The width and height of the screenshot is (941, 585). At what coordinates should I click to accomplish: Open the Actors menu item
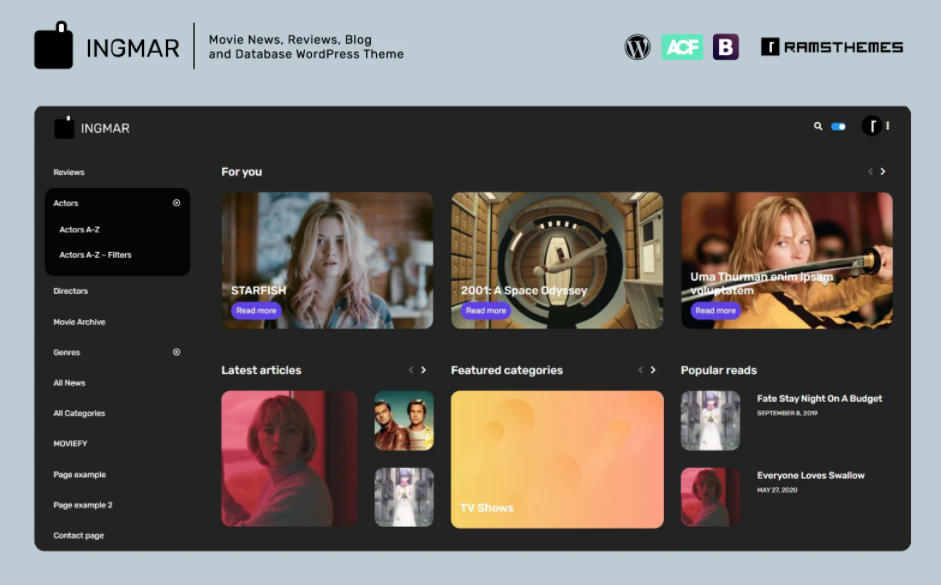click(x=66, y=203)
